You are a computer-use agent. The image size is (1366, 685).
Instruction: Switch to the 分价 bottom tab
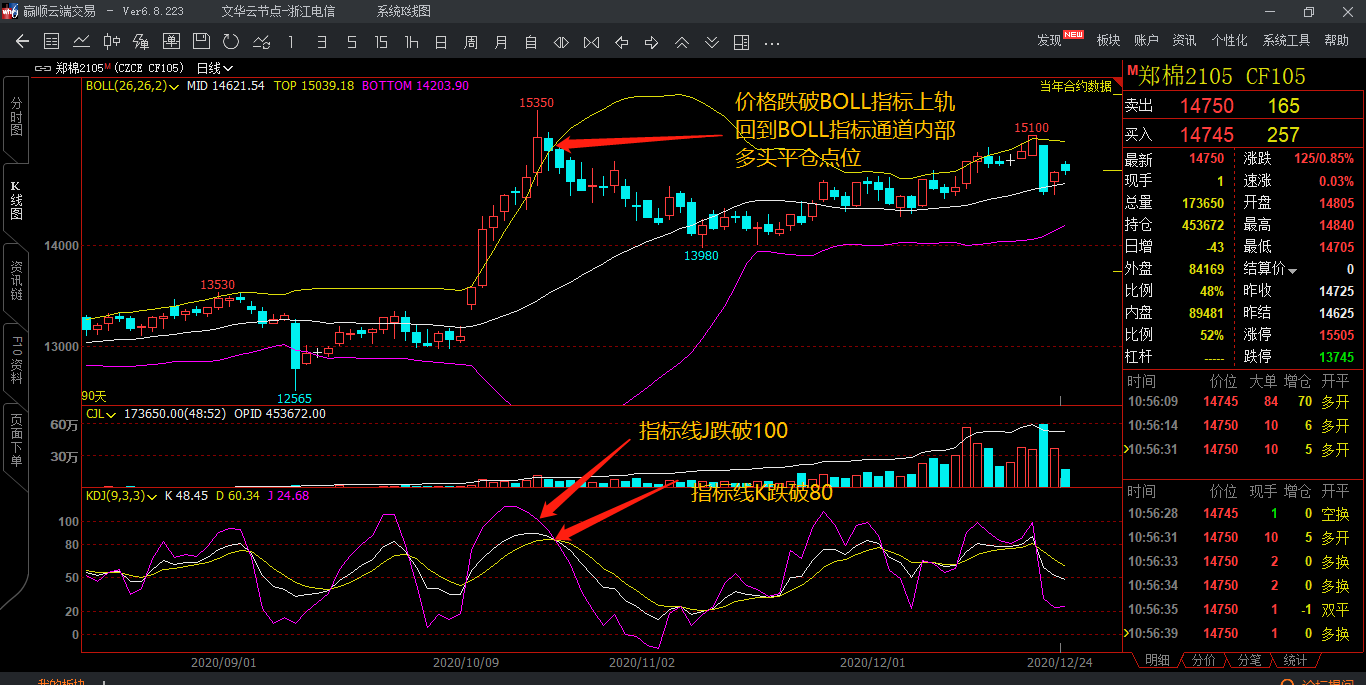[1204, 660]
